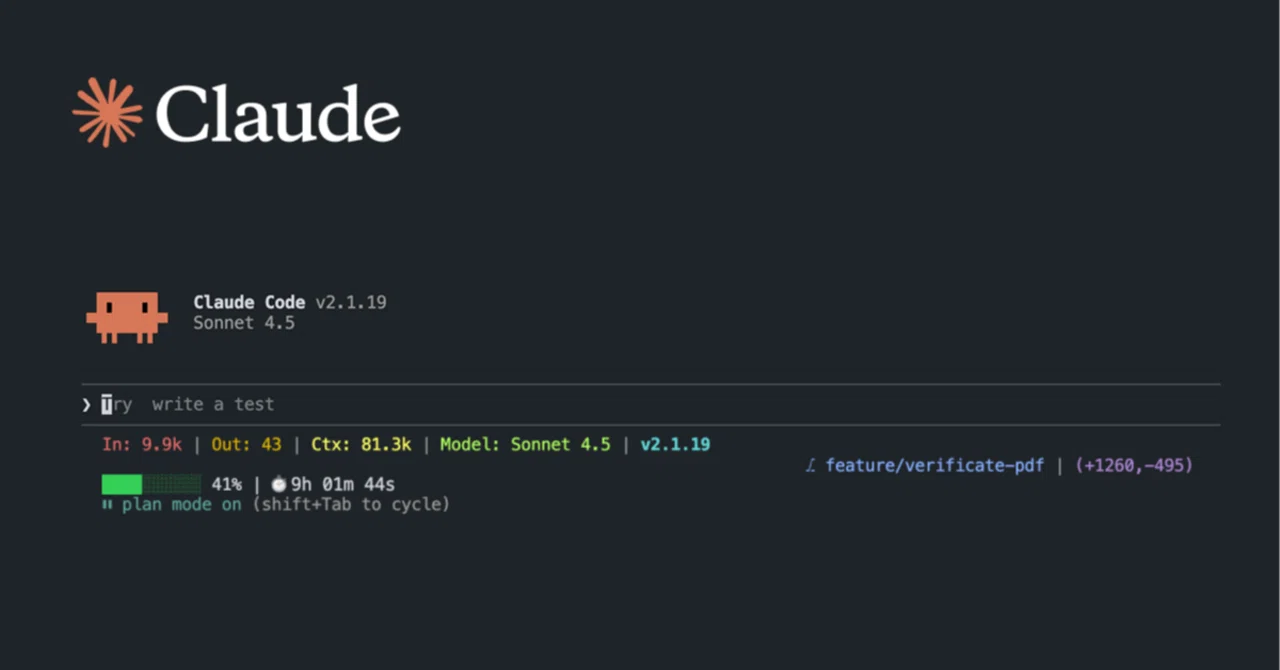Click the large white Claude wordmark
This screenshot has width=1280, height=670.
coord(278,114)
